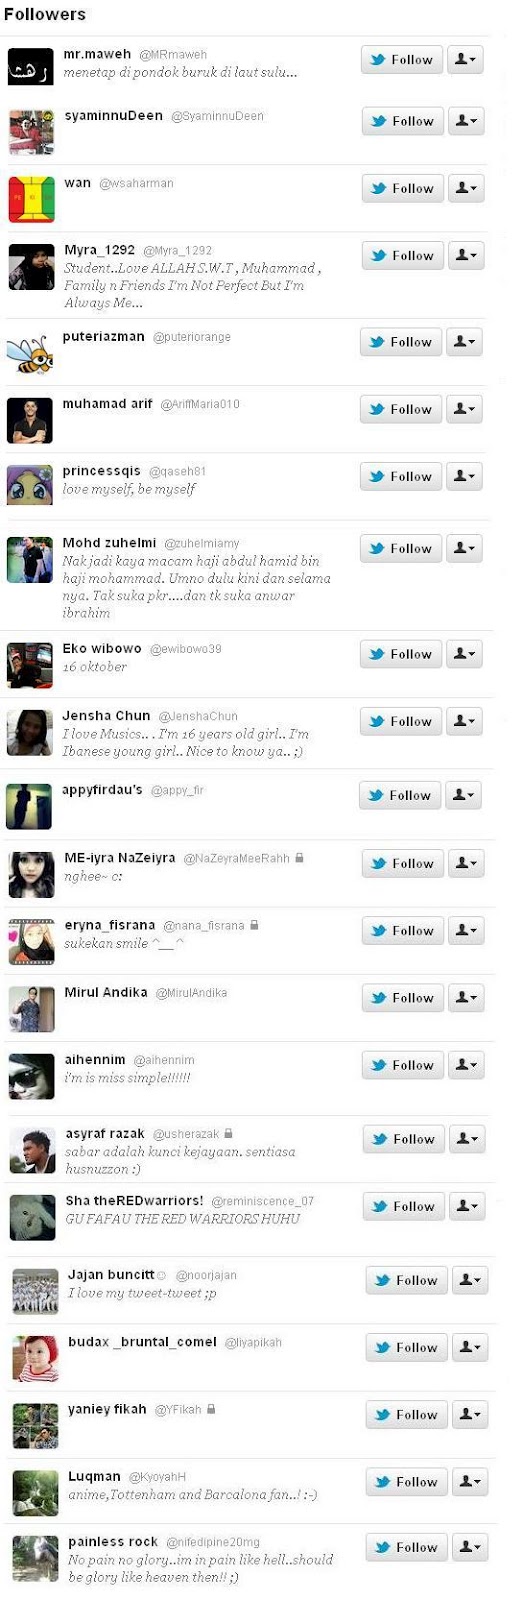Visit the @appy_fir handle link
Viewport: 523px width, 1600px height.
click(x=177, y=790)
